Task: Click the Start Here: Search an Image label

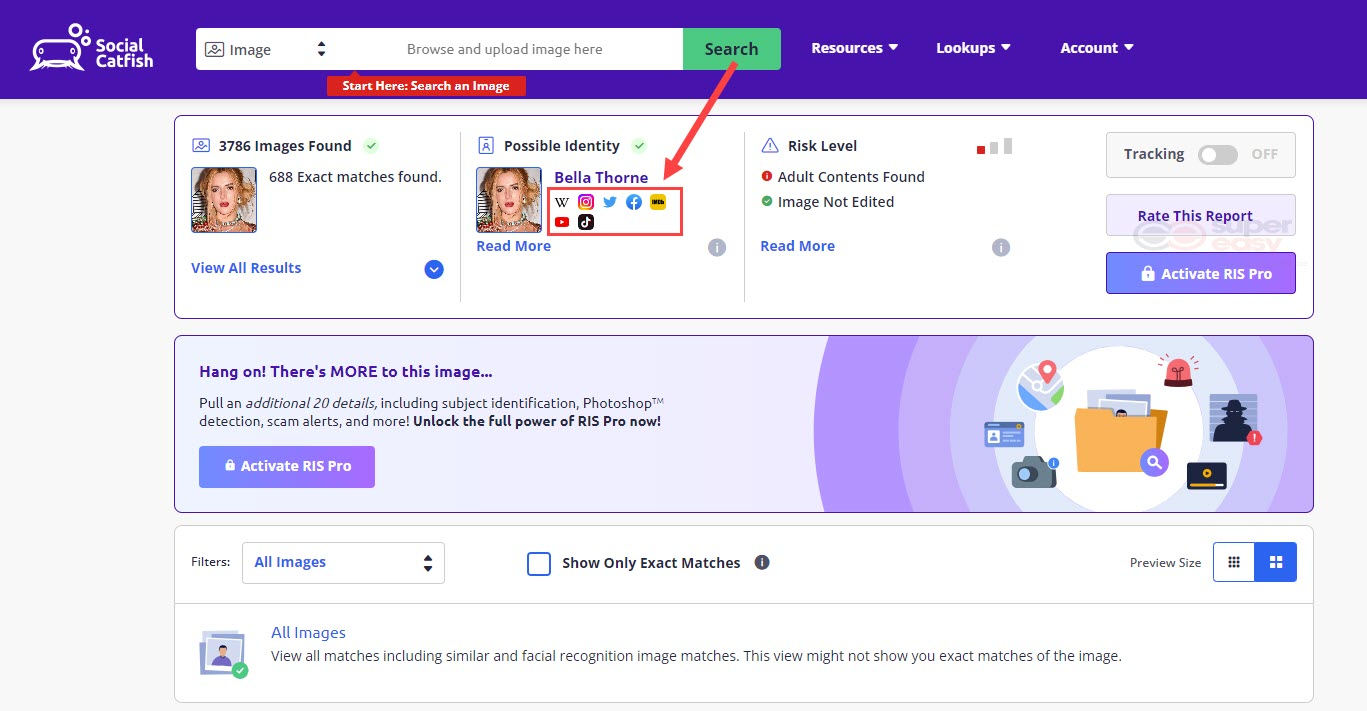Action: [x=426, y=86]
